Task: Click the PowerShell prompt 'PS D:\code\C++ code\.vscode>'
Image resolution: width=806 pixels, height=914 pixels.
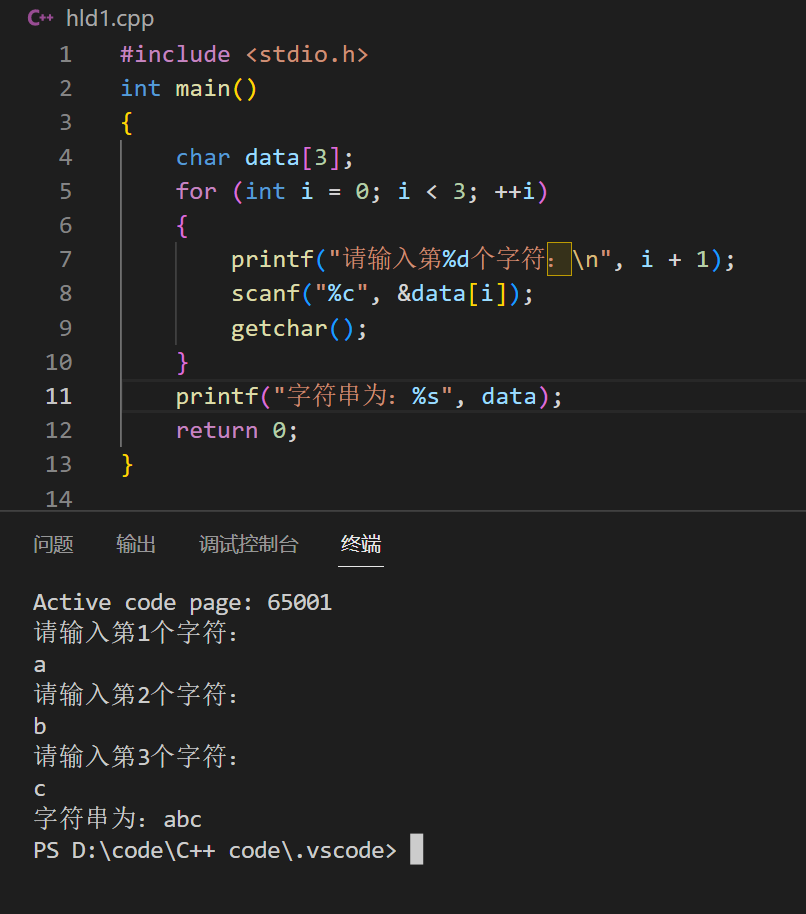Action: click(215, 850)
